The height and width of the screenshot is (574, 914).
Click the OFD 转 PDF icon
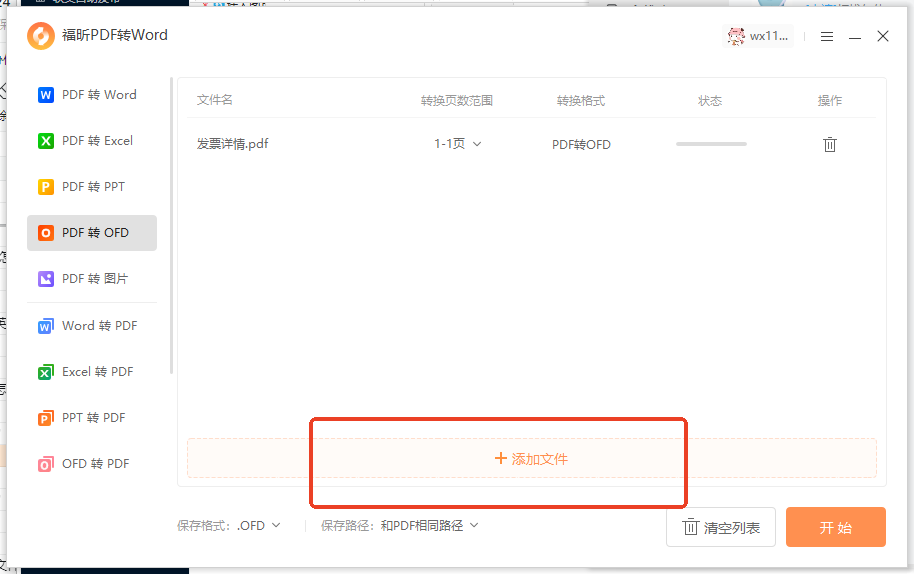click(x=45, y=464)
